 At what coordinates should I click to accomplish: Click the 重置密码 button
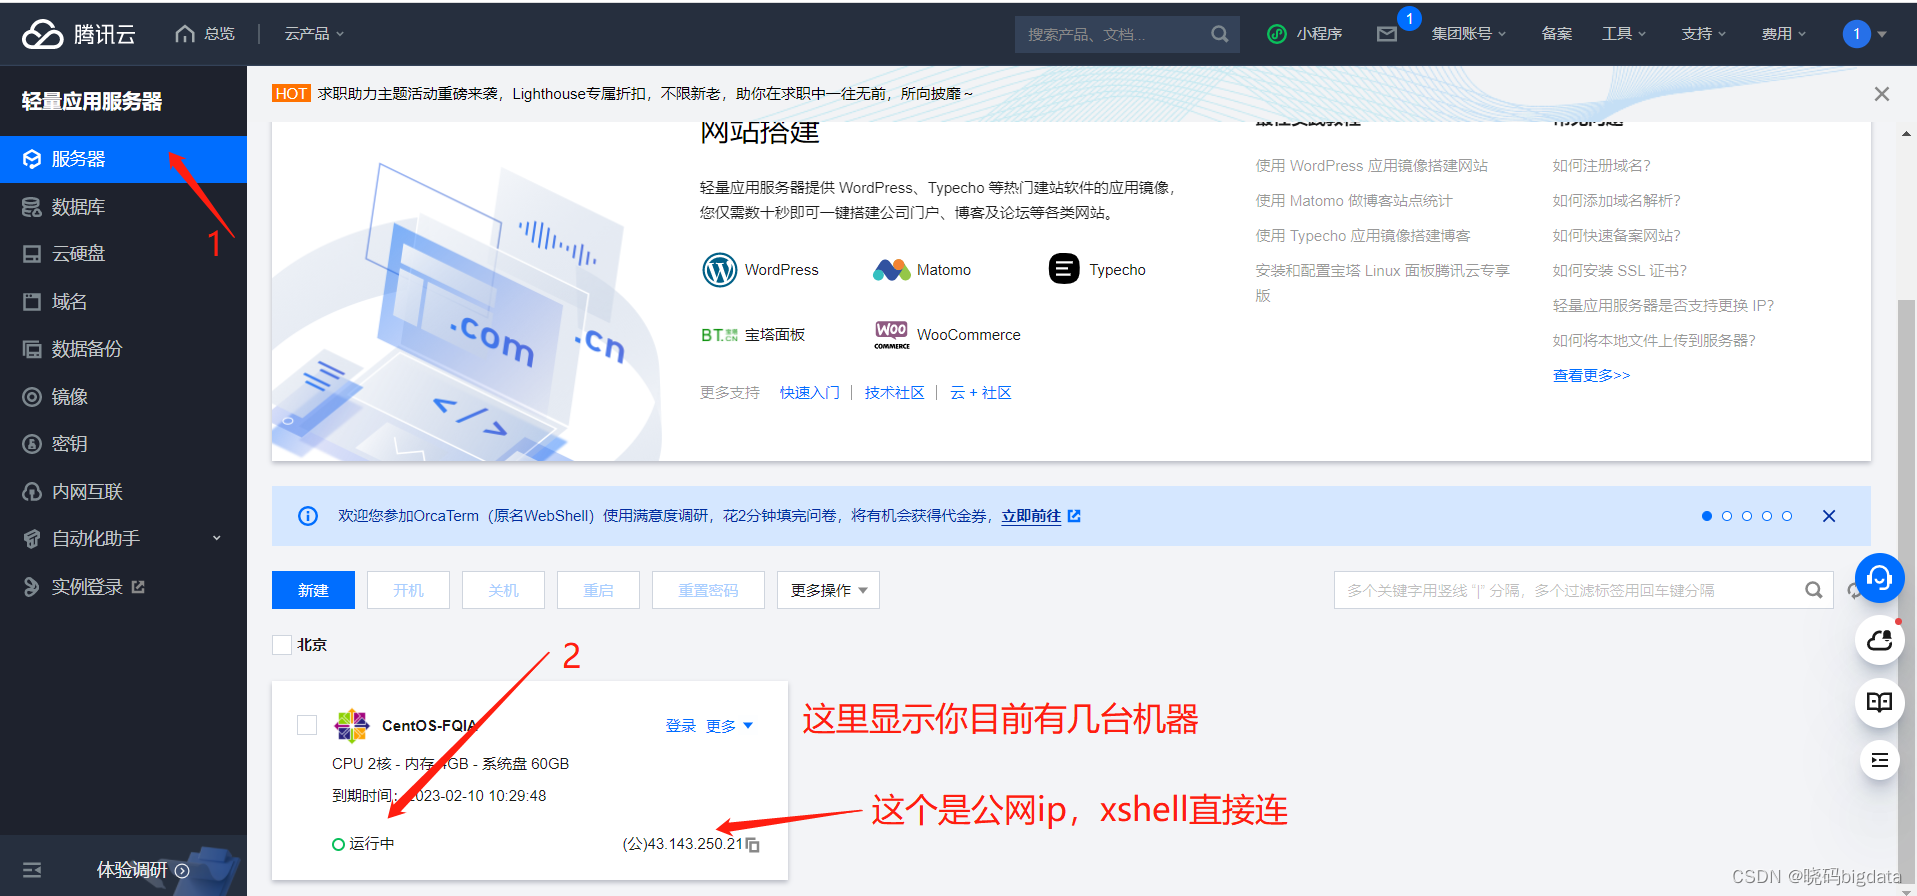(x=708, y=590)
